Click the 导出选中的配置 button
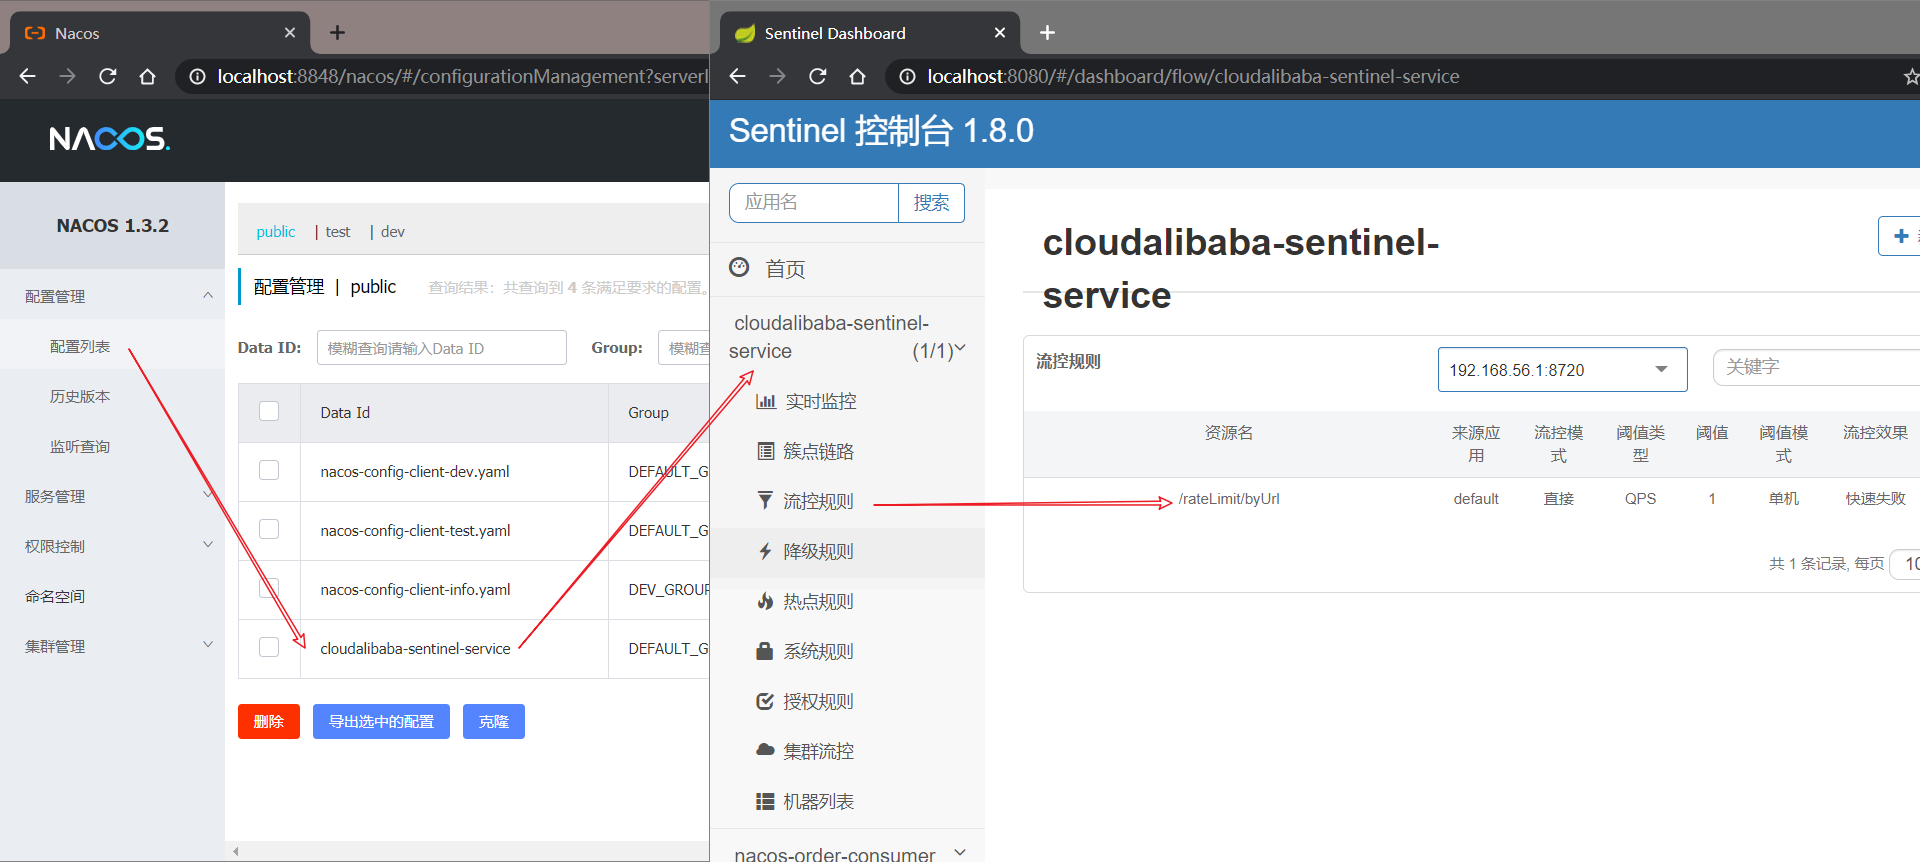 pos(381,721)
